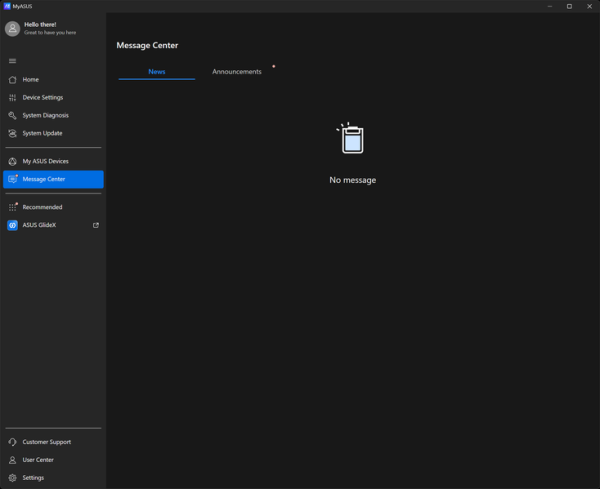Select the Message Center menu item
600x489 pixels.
pyautogui.click(x=53, y=179)
